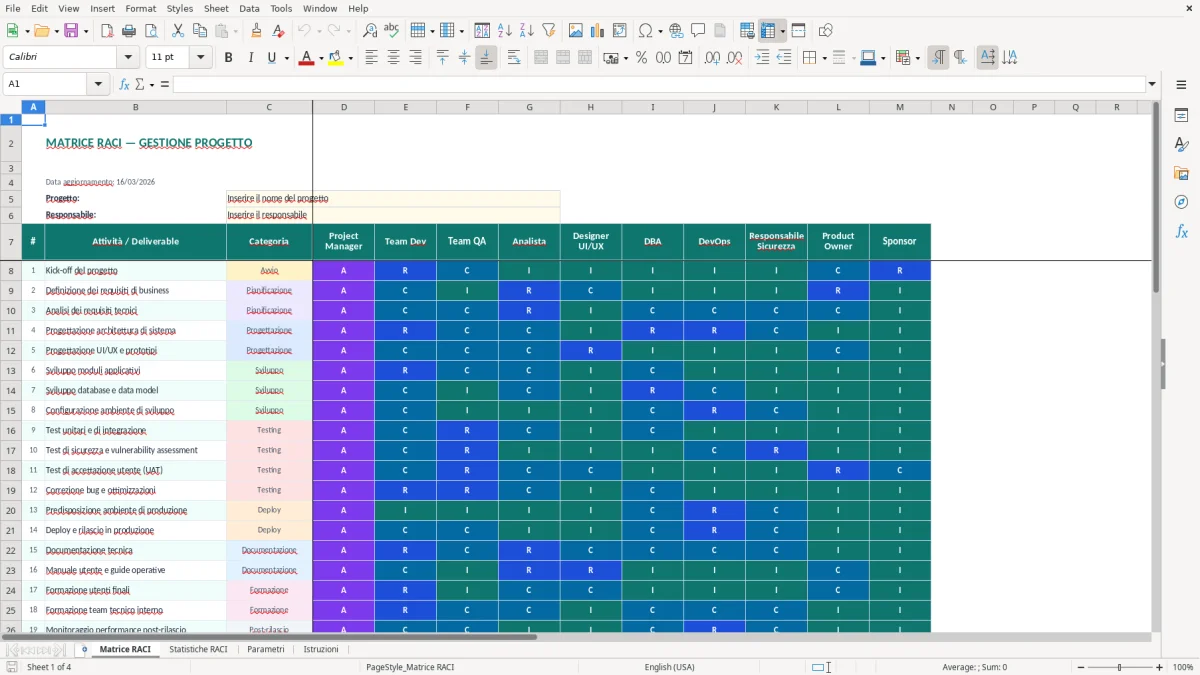Screen dimensions: 1200x675
Task: Toggle Center Horizontally alignment
Action: click(x=393, y=58)
